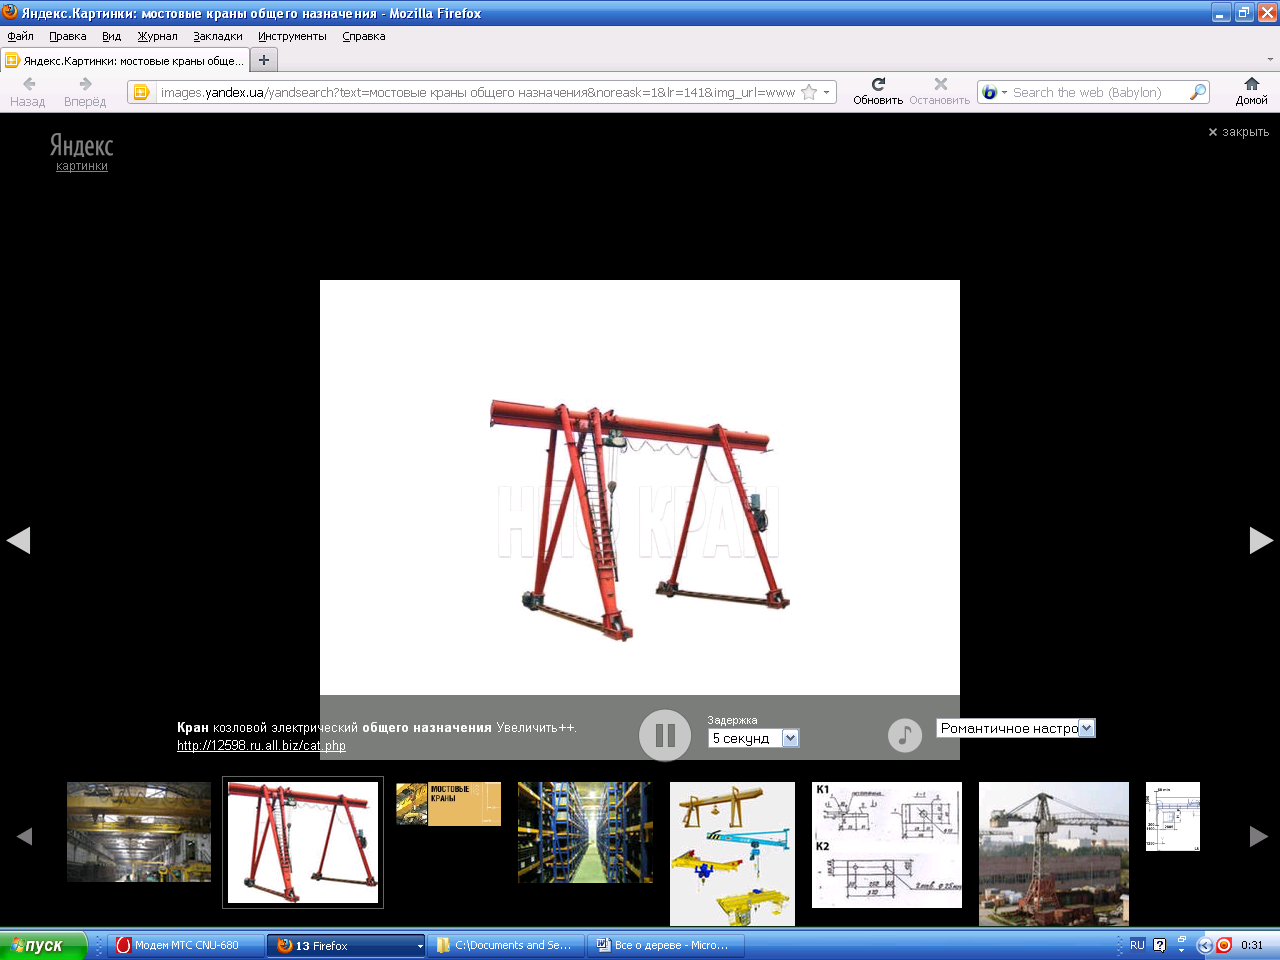
Task: Select the K1 K2 drawing thumbnail
Action: coord(887,845)
